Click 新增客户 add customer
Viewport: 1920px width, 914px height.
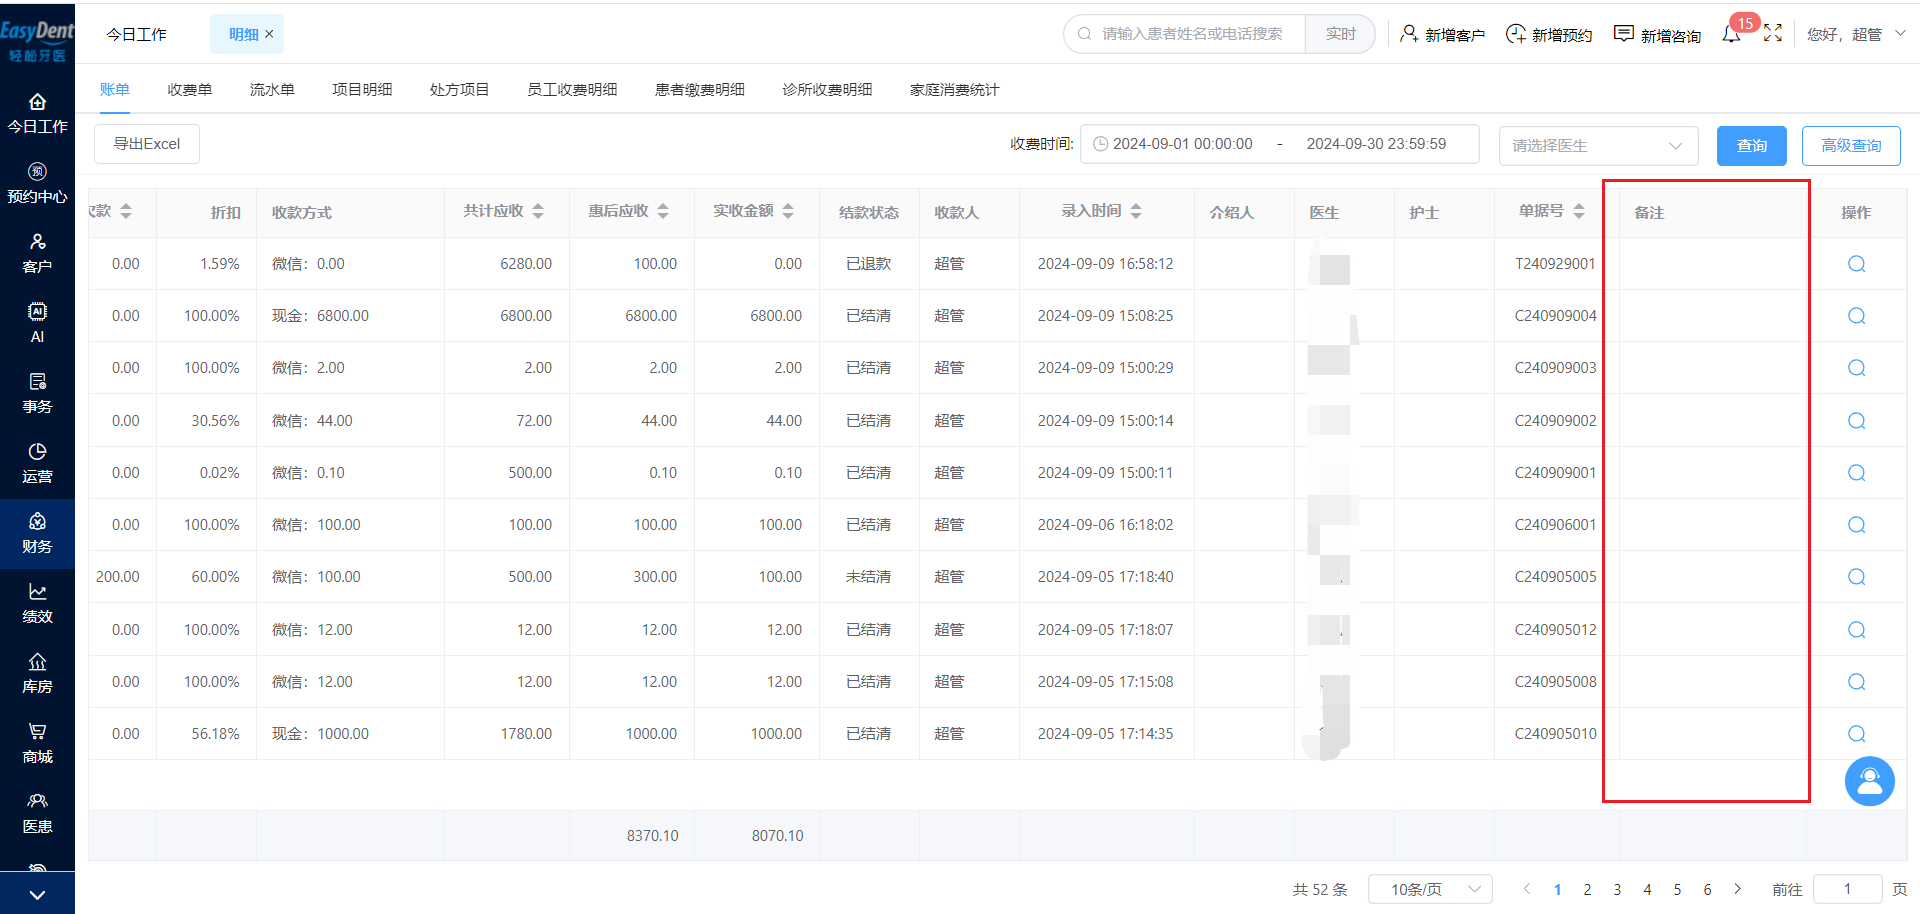point(1442,34)
